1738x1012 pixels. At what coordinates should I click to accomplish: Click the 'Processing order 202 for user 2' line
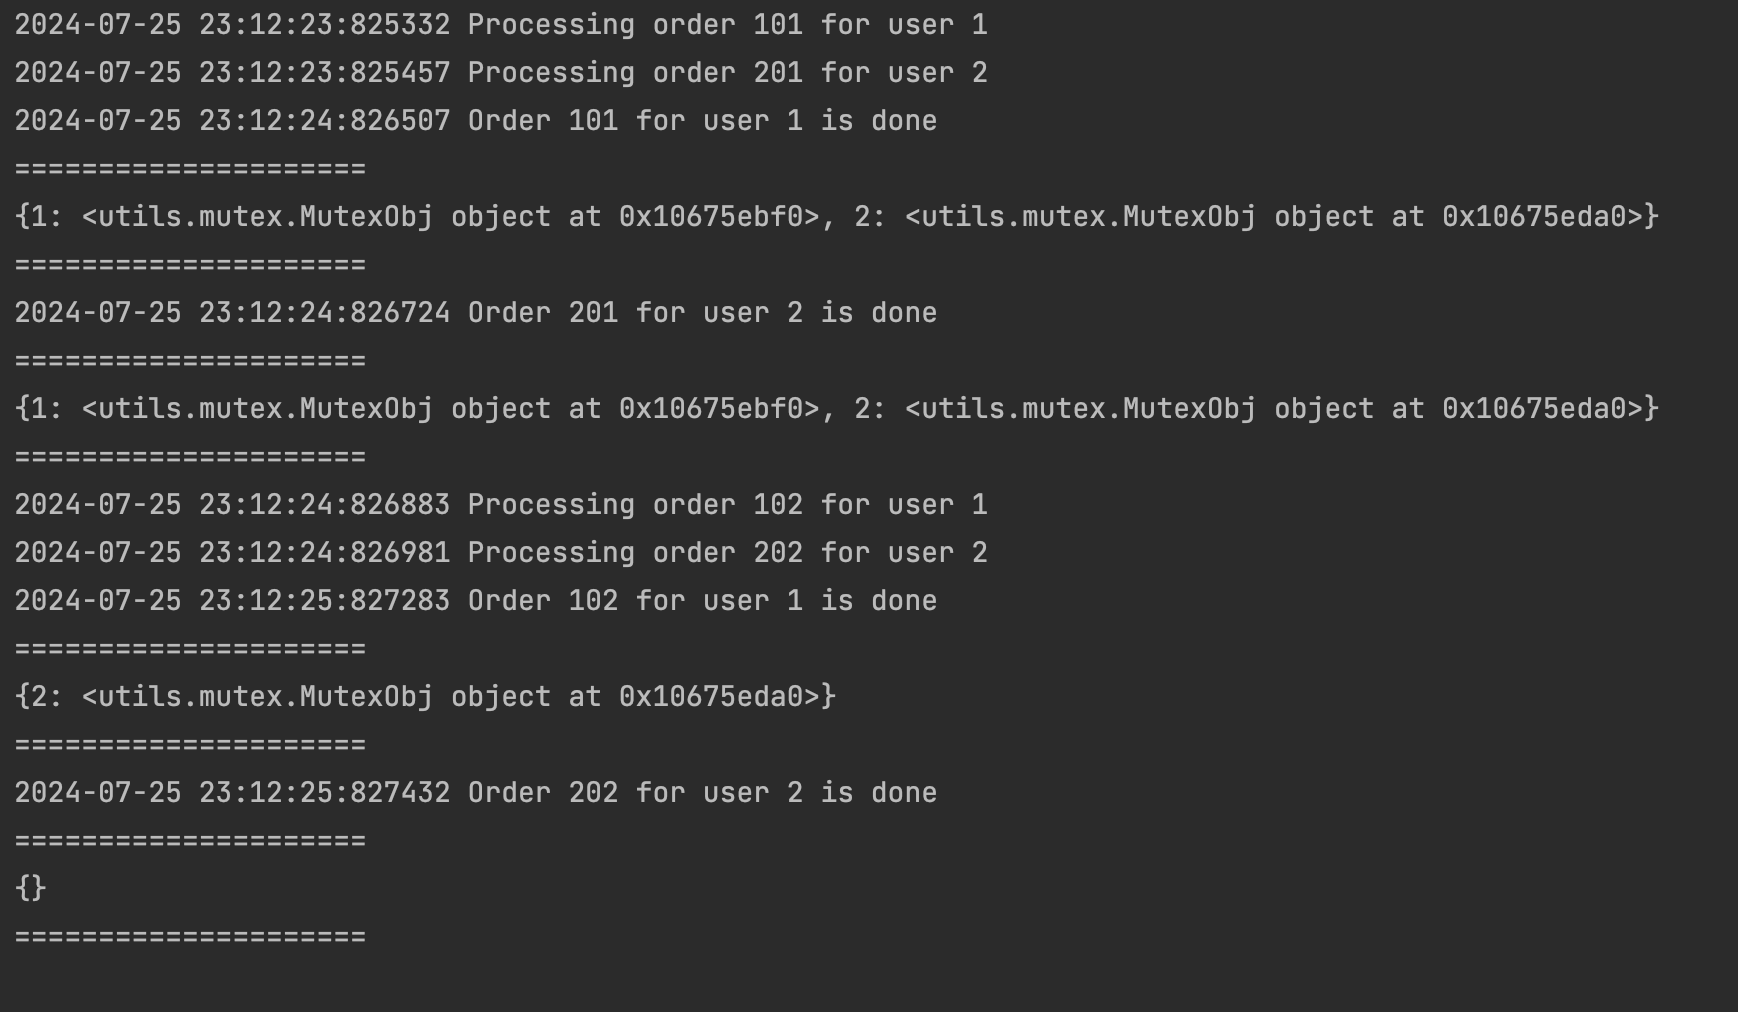pos(501,553)
